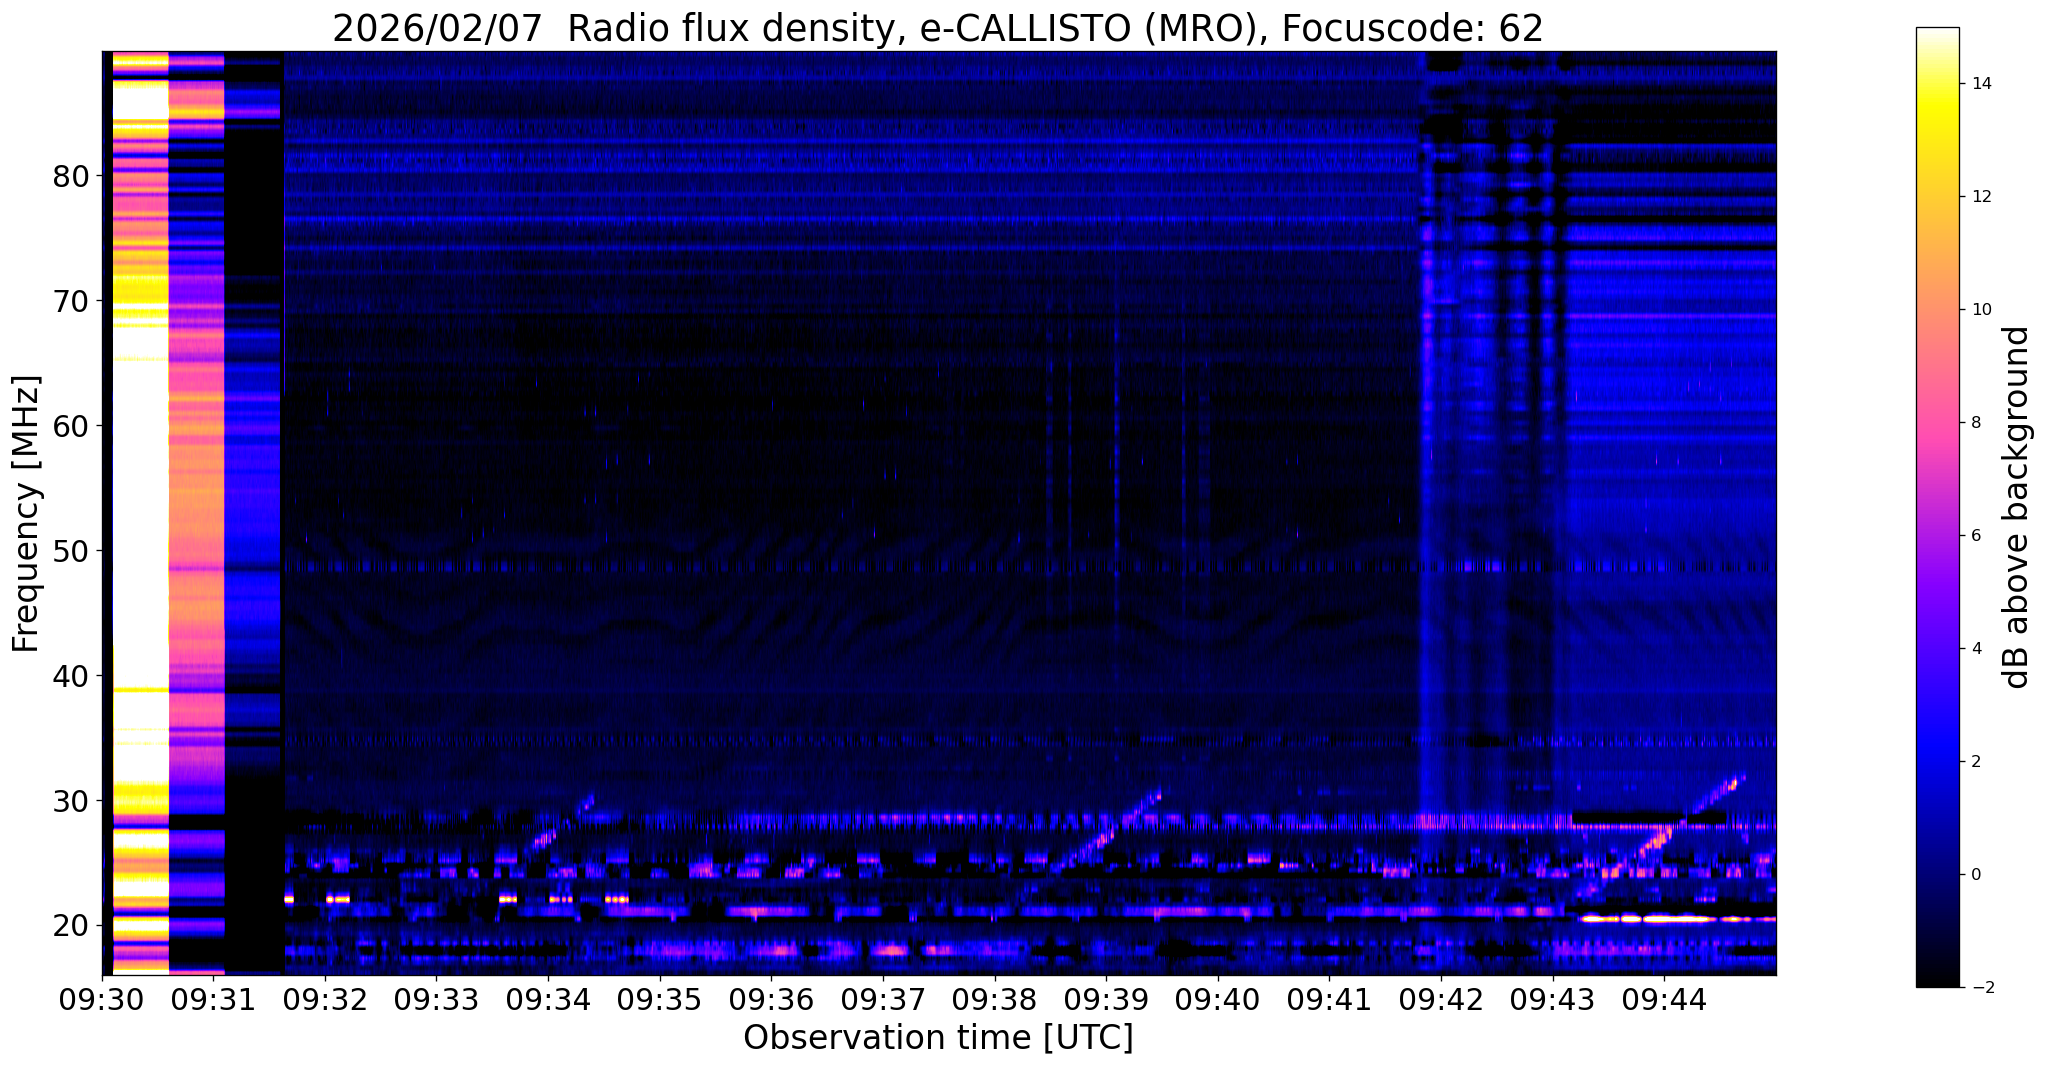Click the 80 MHz frequency tick label
2047x1067 pixels.
(71, 176)
